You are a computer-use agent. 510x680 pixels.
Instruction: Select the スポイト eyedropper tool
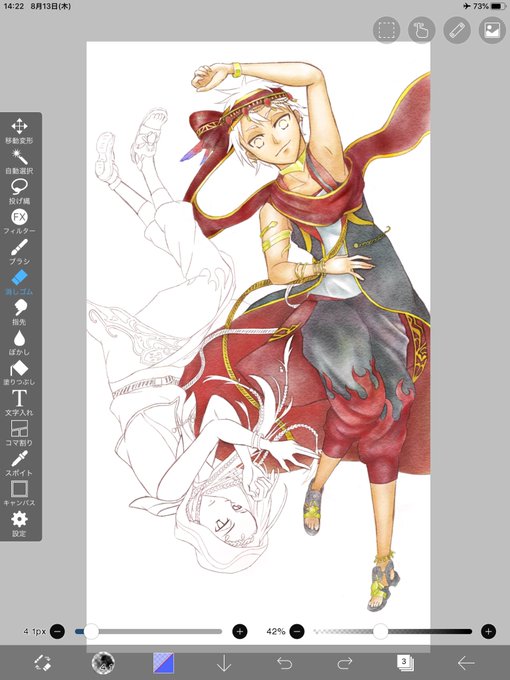click(19, 464)
